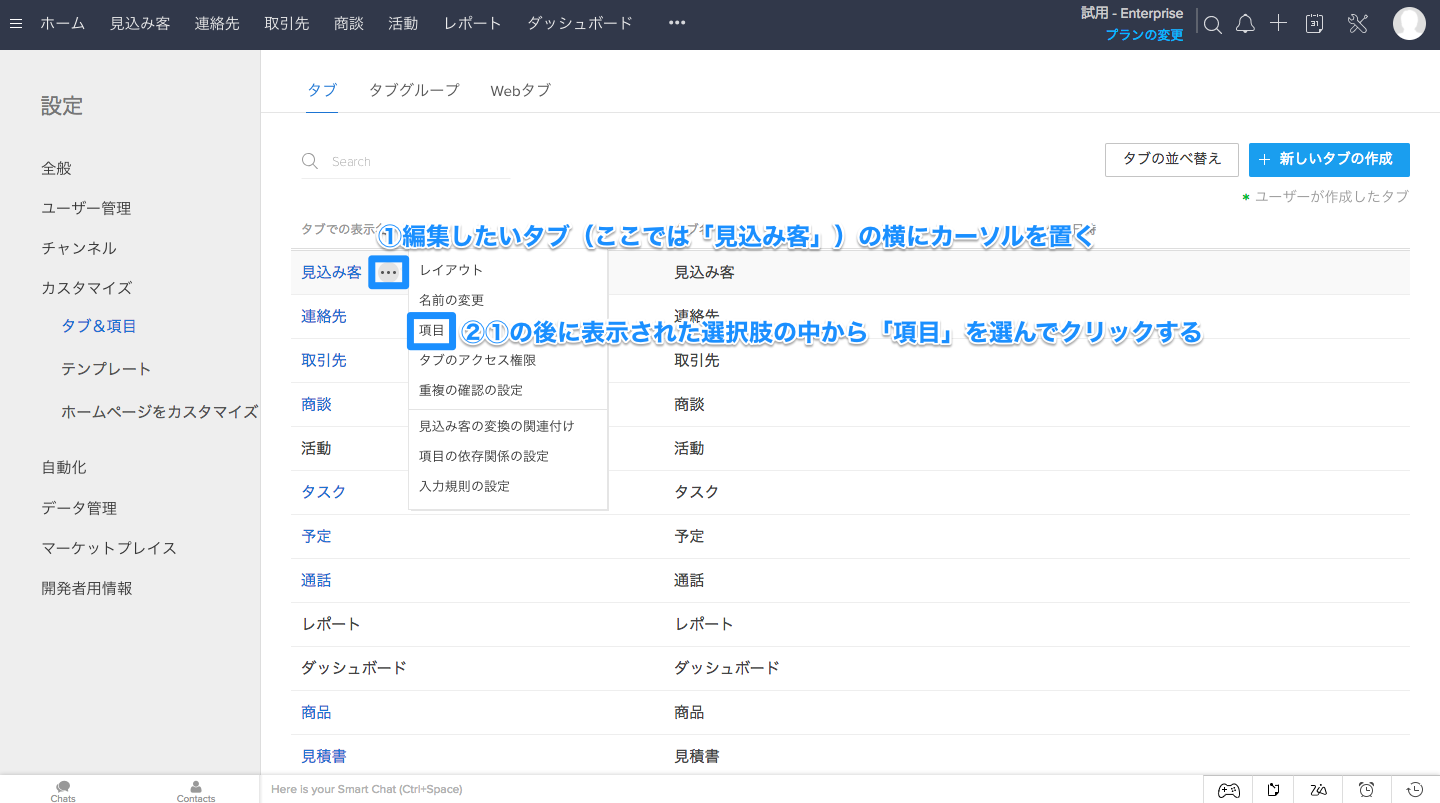Open the 通話 tab link in list
1440x803 pixels.
(316, 580)
